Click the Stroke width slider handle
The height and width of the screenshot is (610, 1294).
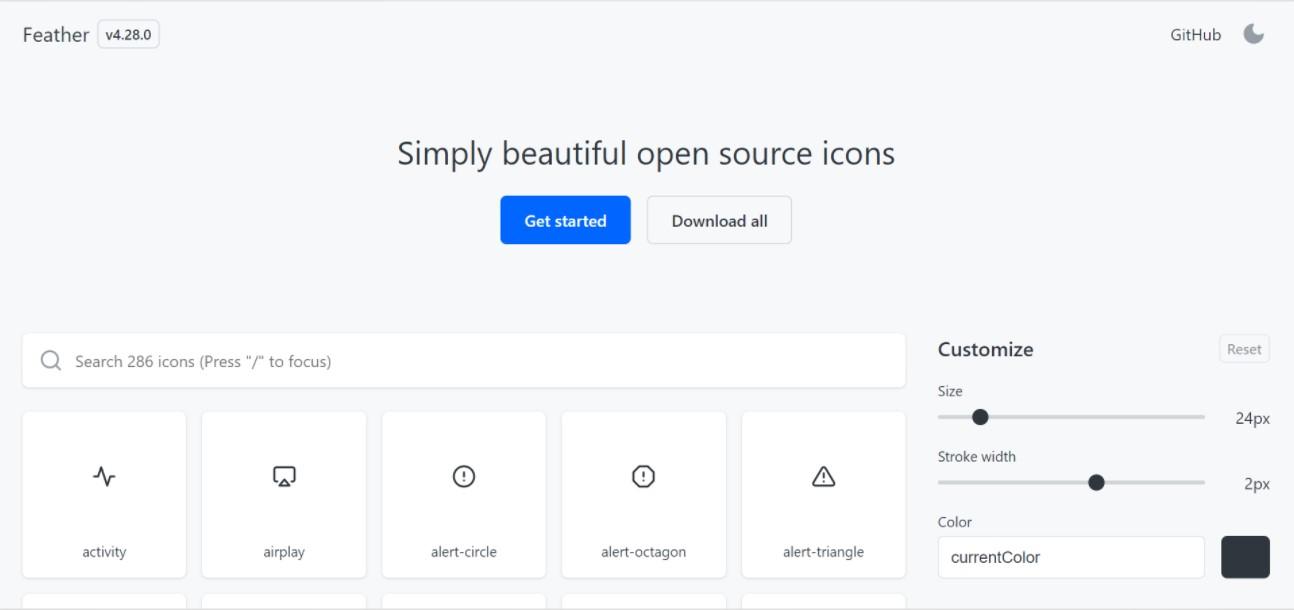(1096, 483)
